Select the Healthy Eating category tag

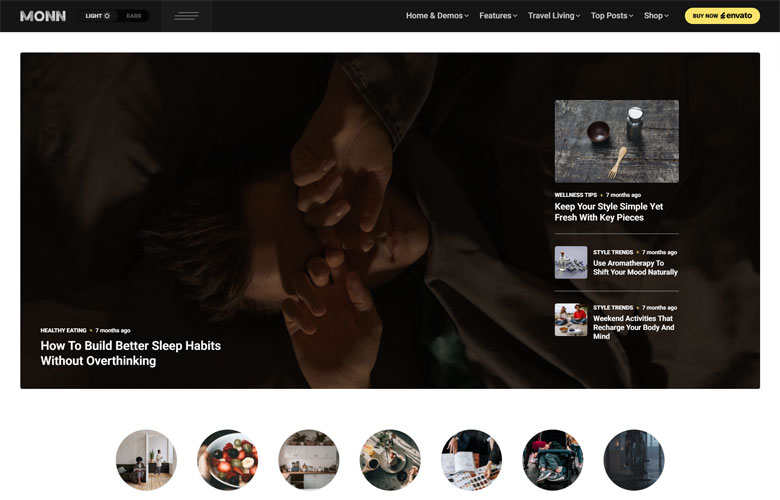click(63, 330)
